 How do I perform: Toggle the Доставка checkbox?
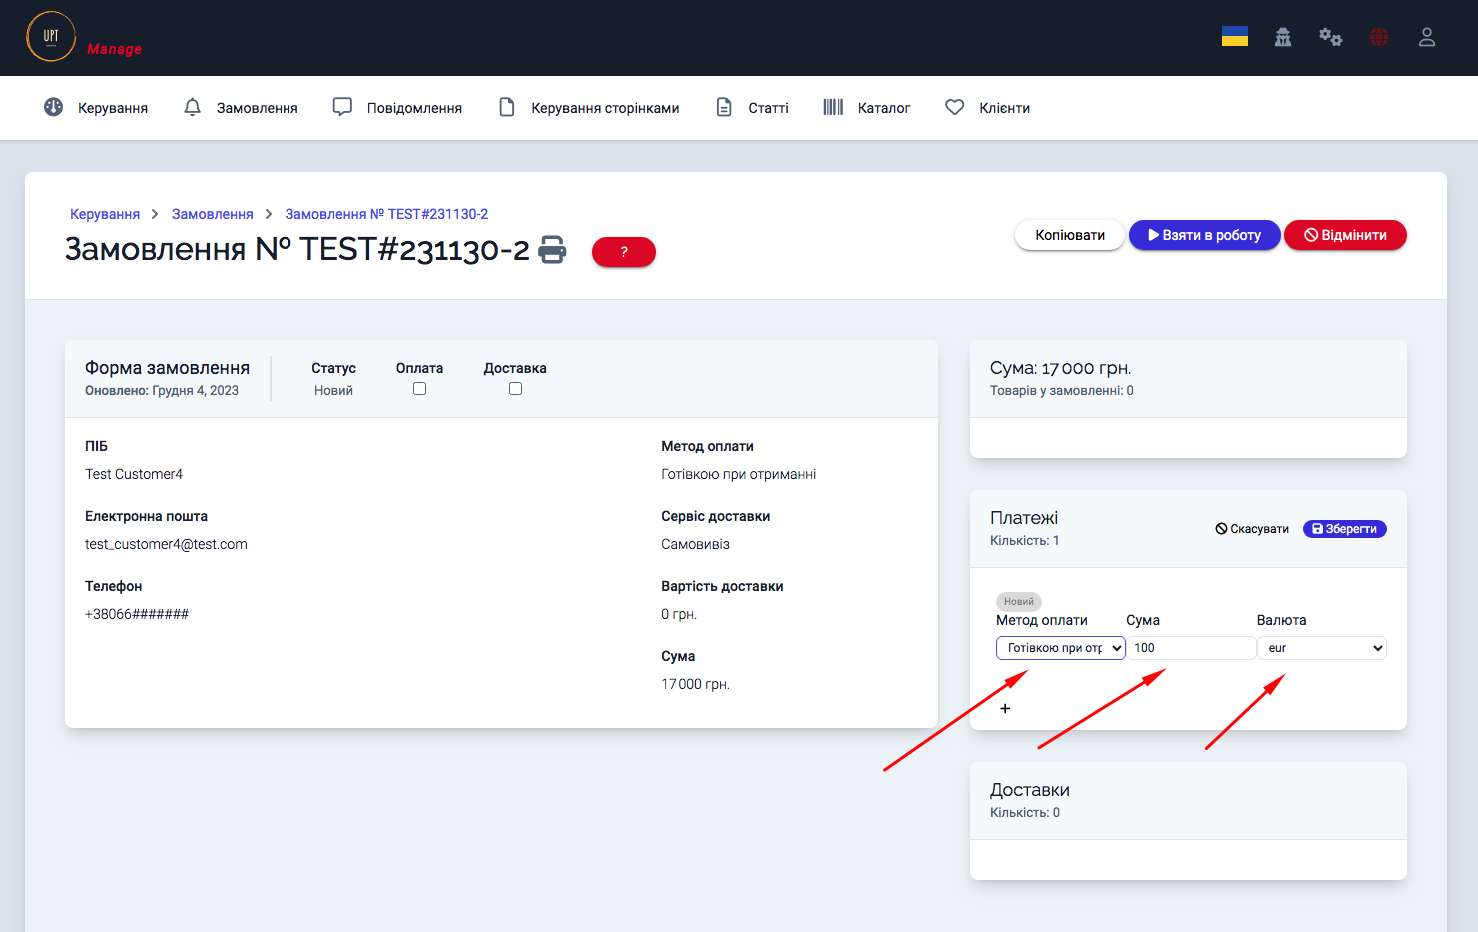[515, 389]
